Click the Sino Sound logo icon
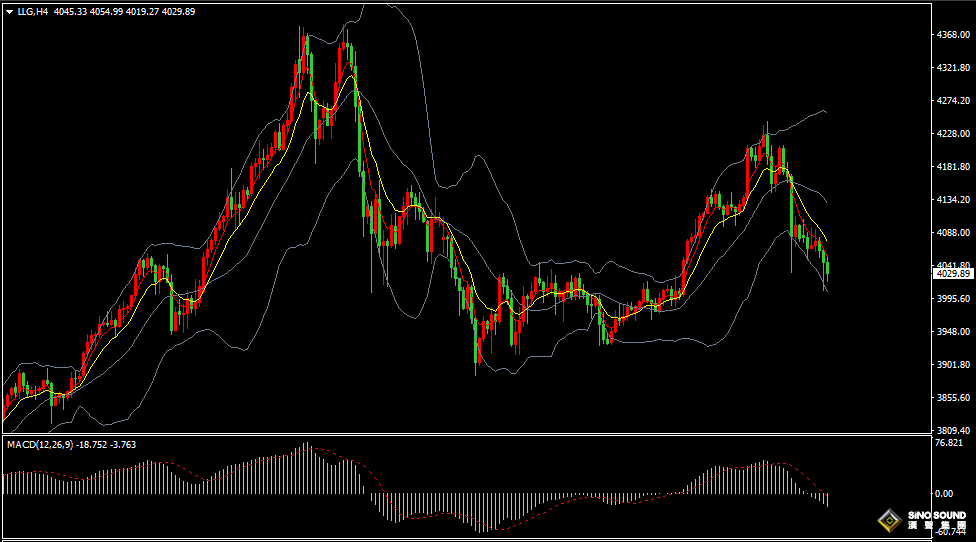 tap(888, 520)
